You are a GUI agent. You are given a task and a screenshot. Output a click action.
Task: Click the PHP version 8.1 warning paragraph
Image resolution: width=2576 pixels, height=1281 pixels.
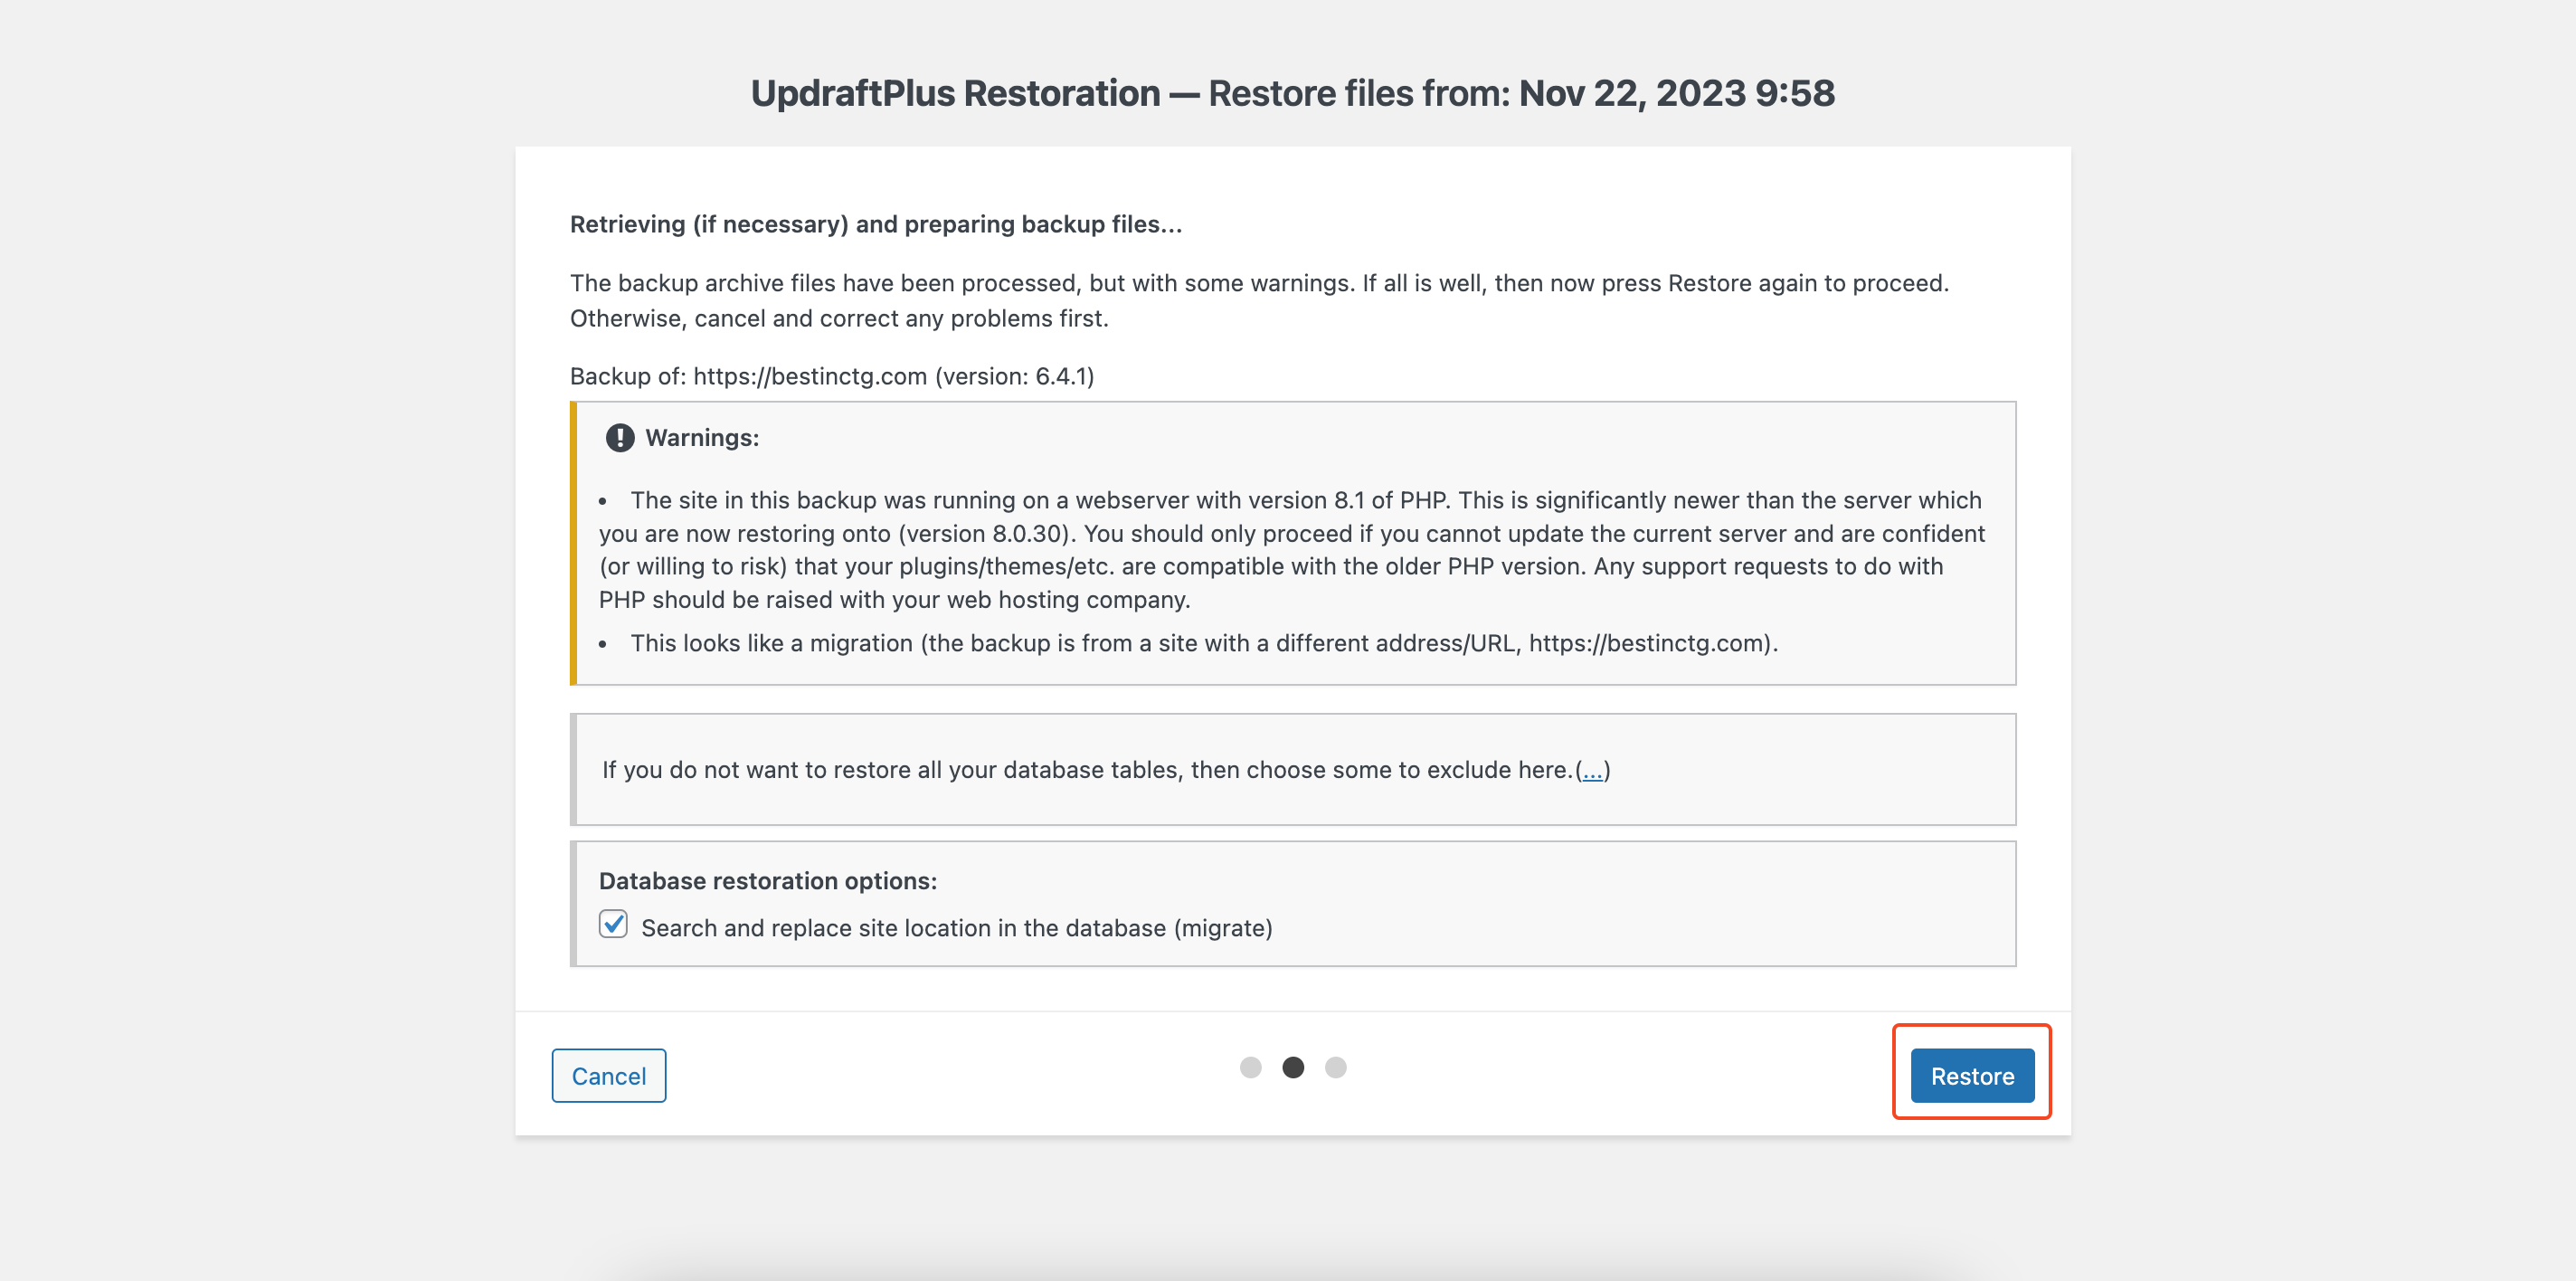(x=1292, y=549)
